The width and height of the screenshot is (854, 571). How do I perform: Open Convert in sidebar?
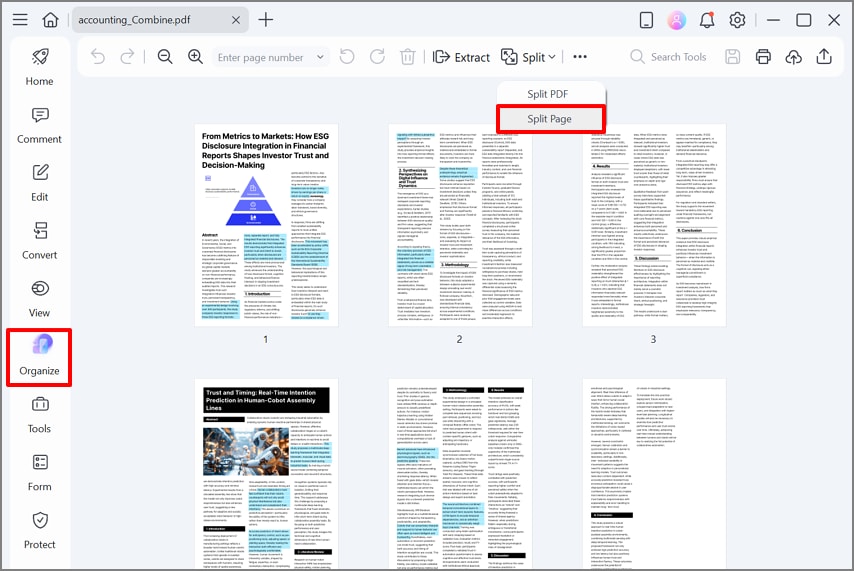click(40, 241)
